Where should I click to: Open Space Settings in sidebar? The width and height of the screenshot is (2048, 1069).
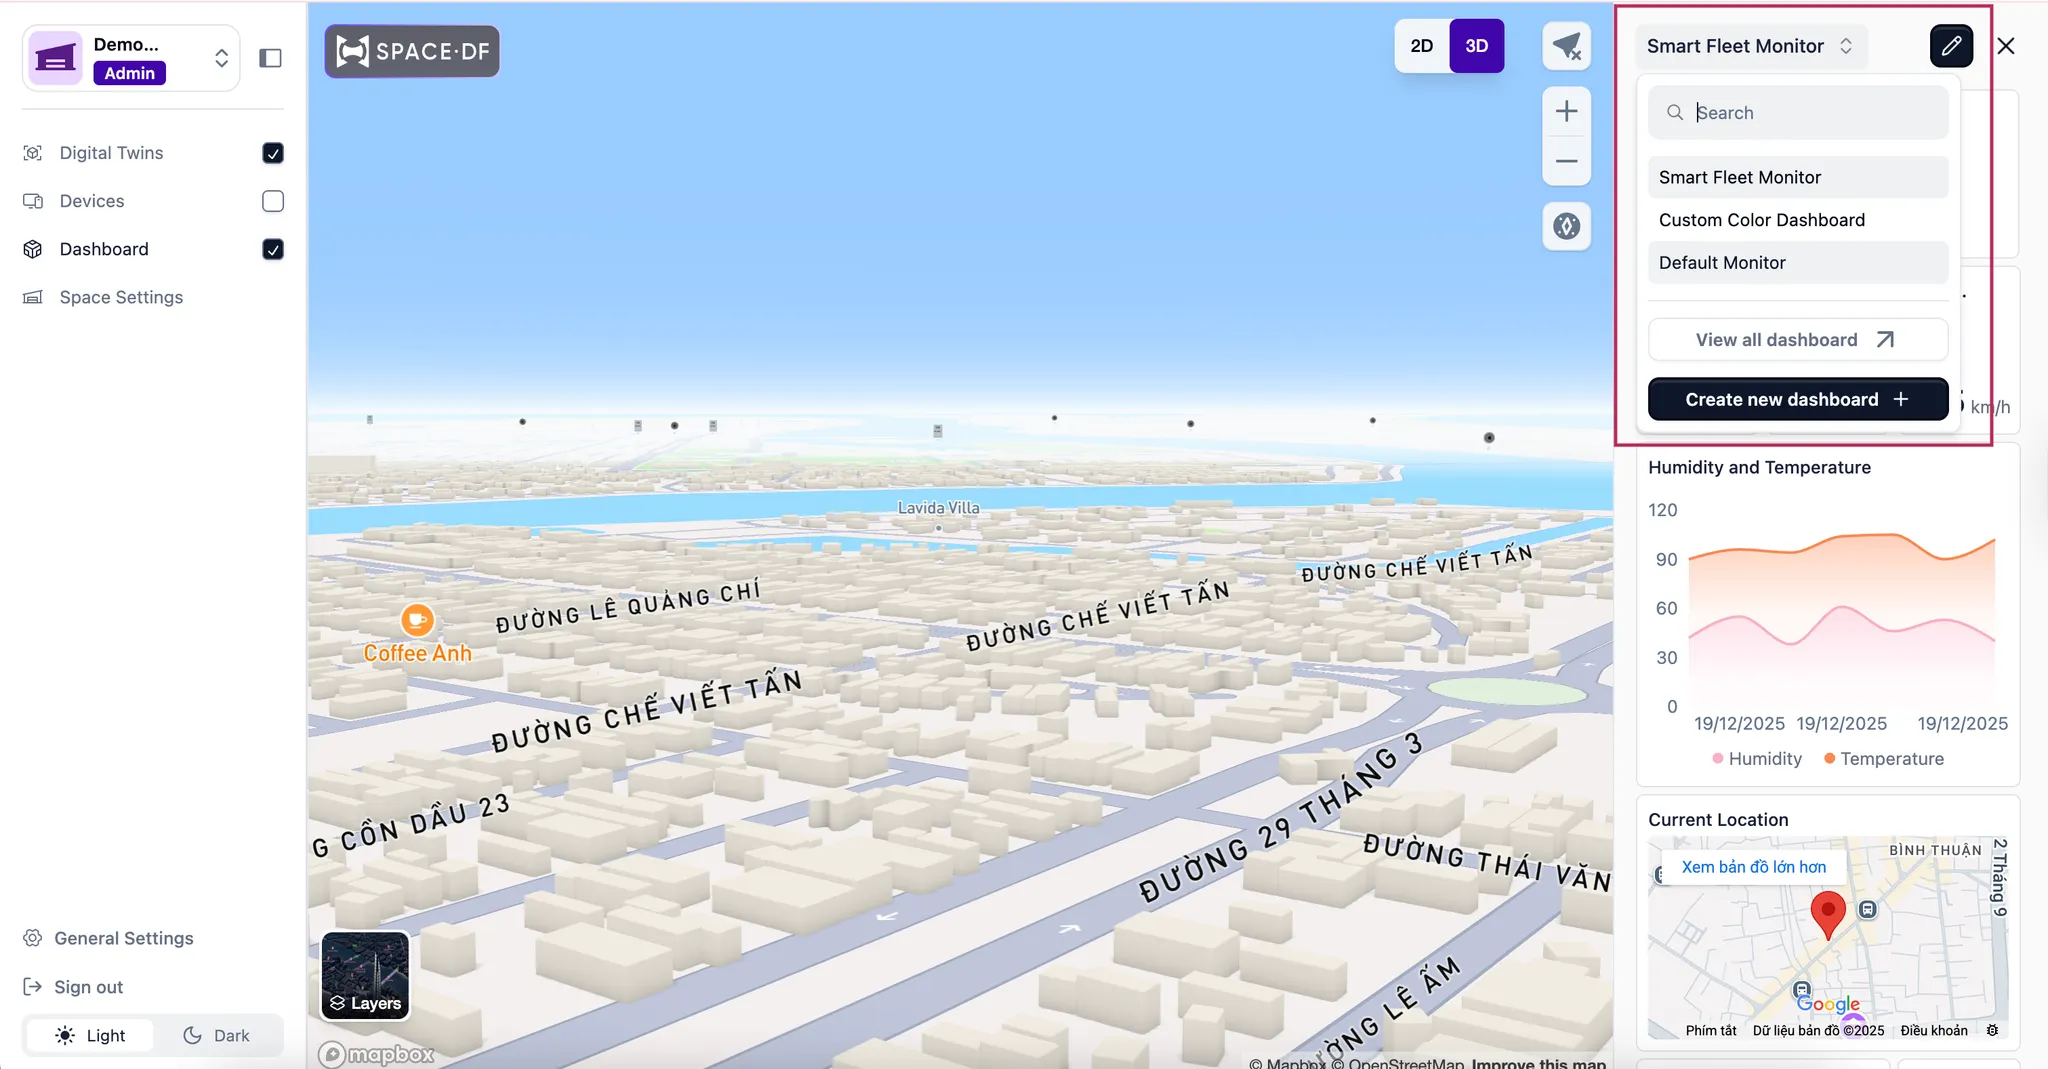(121, 297)
